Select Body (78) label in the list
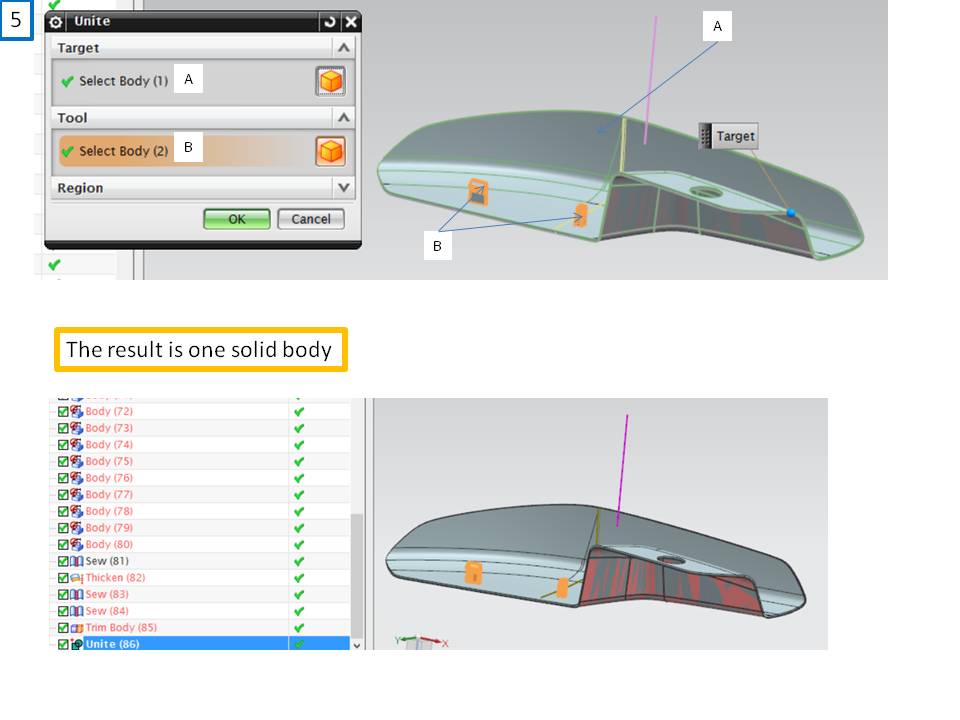 click(109, 511)
